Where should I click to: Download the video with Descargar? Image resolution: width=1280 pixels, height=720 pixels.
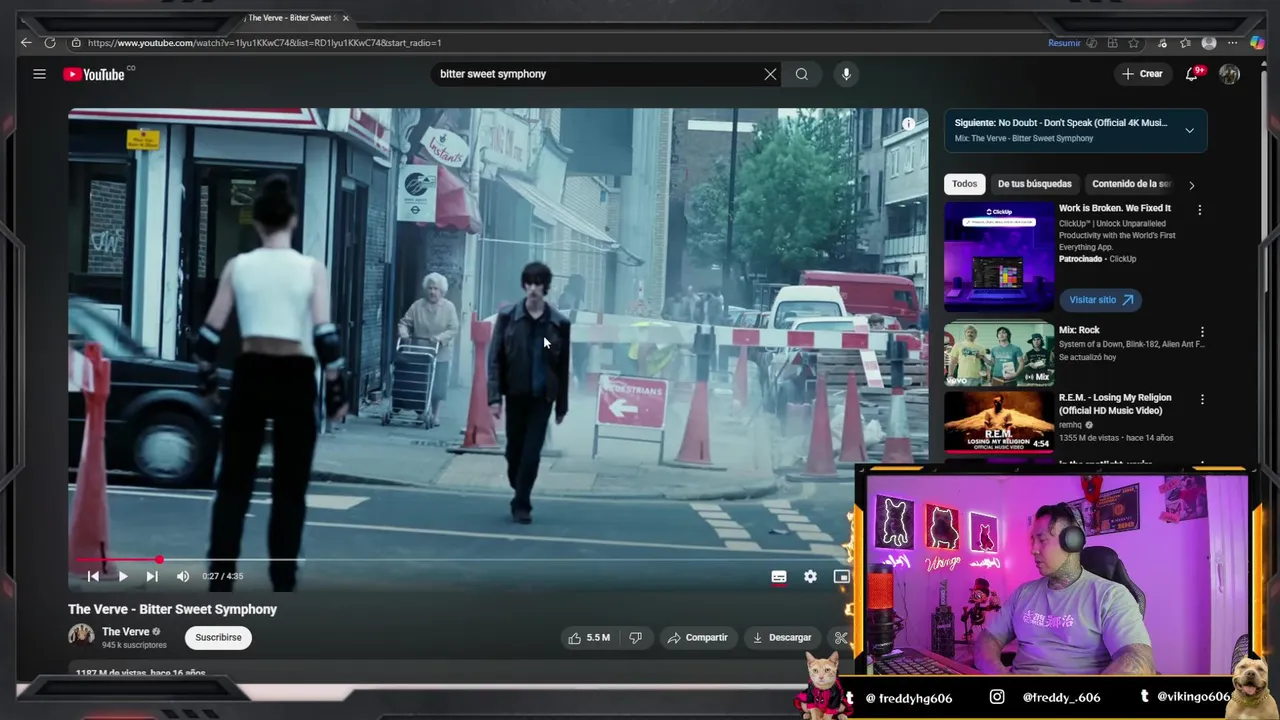(782, 638)
